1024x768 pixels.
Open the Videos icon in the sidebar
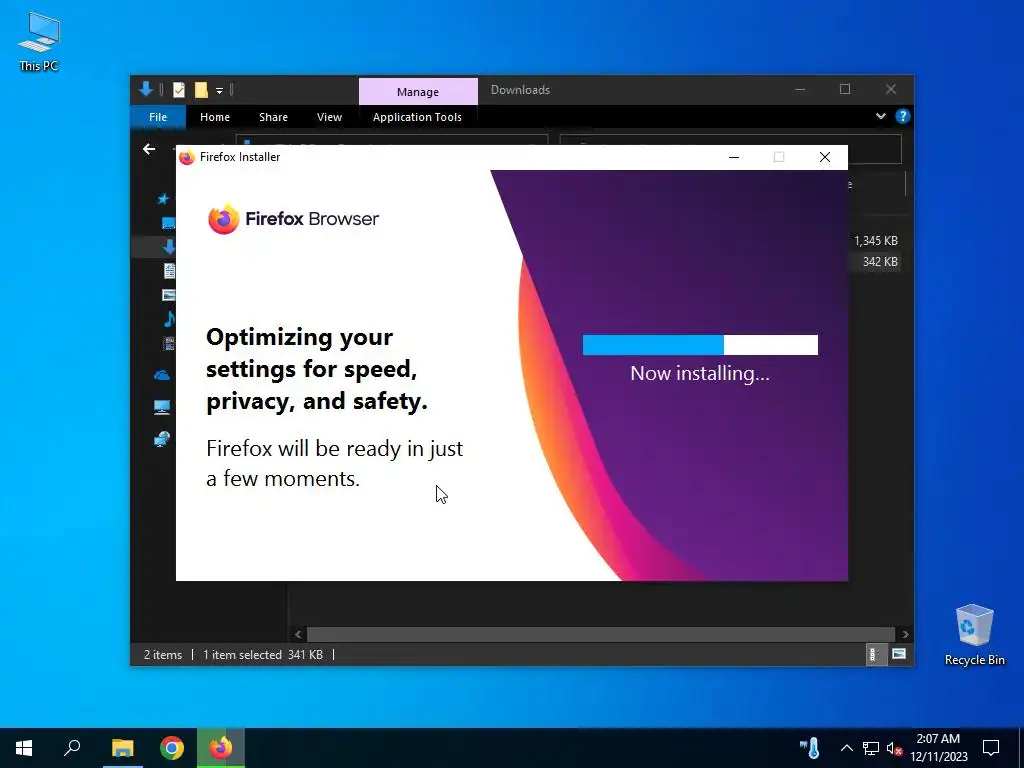[x=168, y=343]
